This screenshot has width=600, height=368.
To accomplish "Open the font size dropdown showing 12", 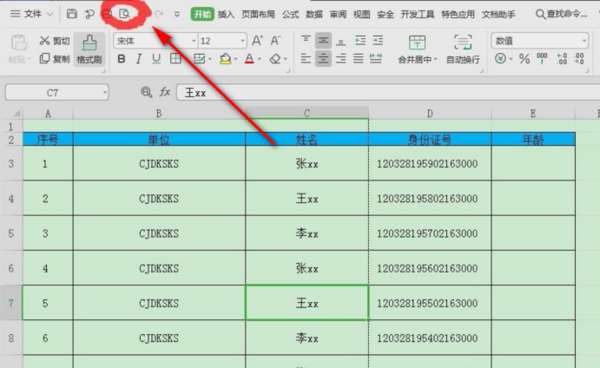I will tap(222, 41).
